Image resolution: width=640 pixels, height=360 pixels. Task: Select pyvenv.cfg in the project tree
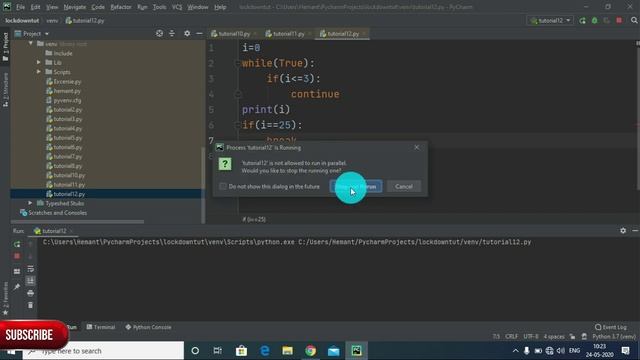pos(64,100)
